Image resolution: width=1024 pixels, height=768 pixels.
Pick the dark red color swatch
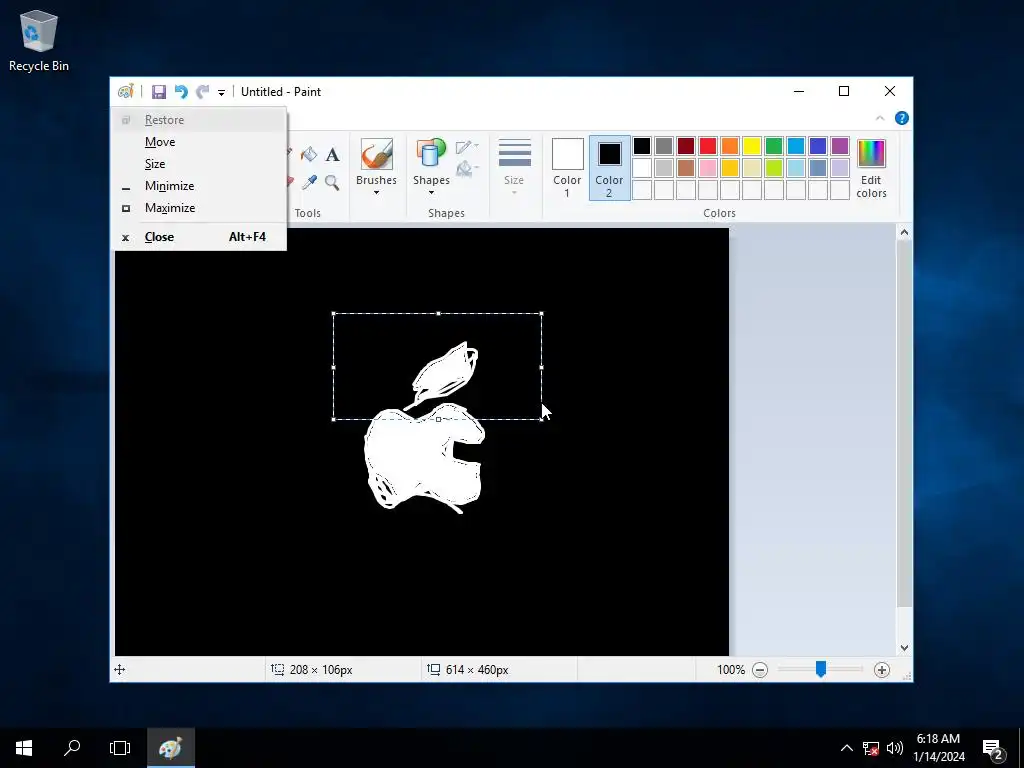tap(686, 146)
